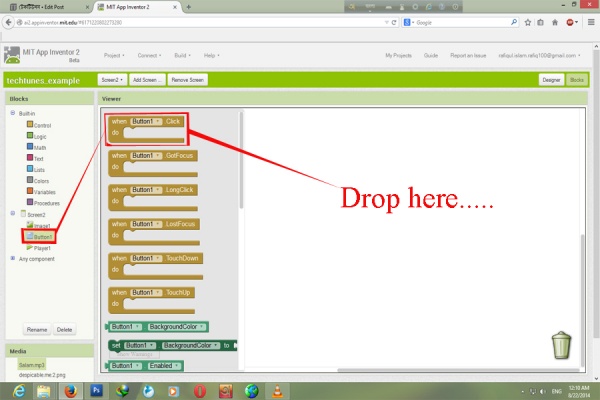Viewport: 600px width, 400px height.
Task: Open Internet Explorer from taskbar
Action: tap(18, 391)
